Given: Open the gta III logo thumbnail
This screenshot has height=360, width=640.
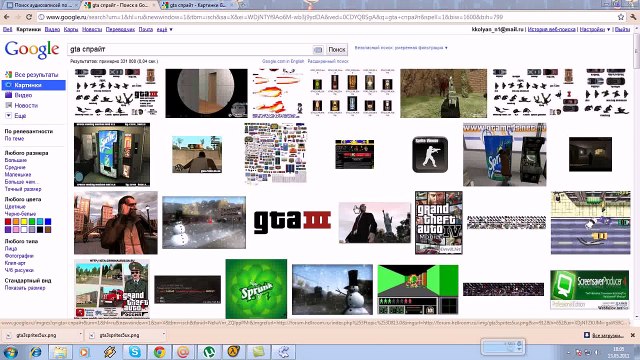Looking at the screenshot, I should pos(292,221).
